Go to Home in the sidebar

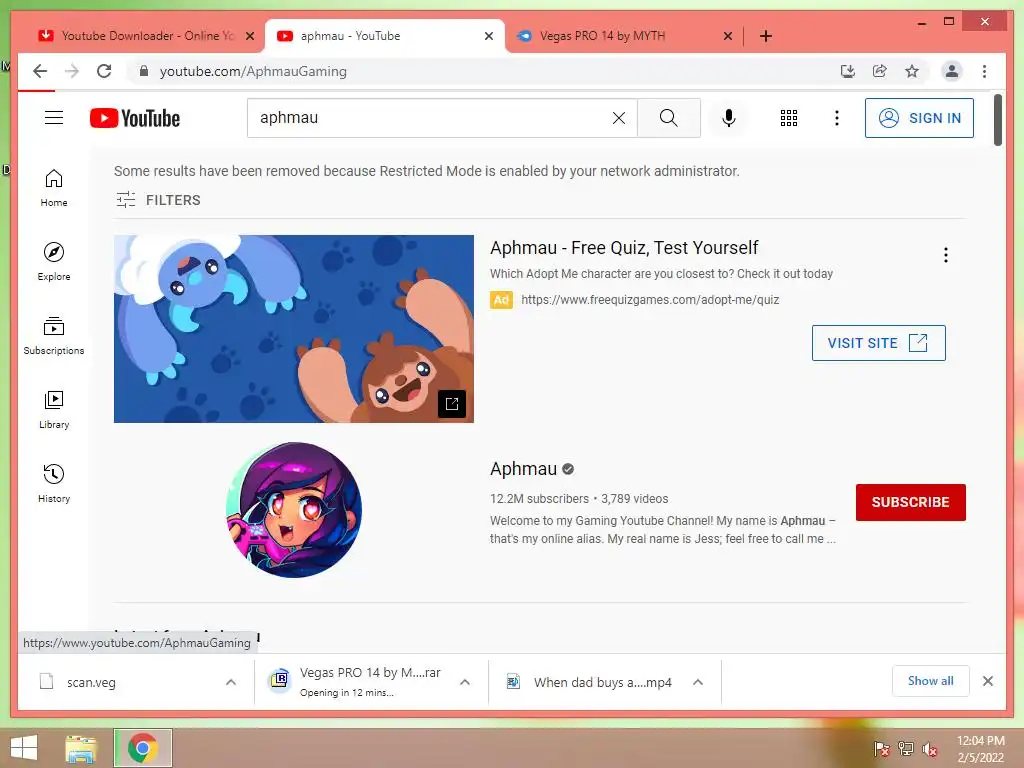pyautogui.click(x=54, y=188)
